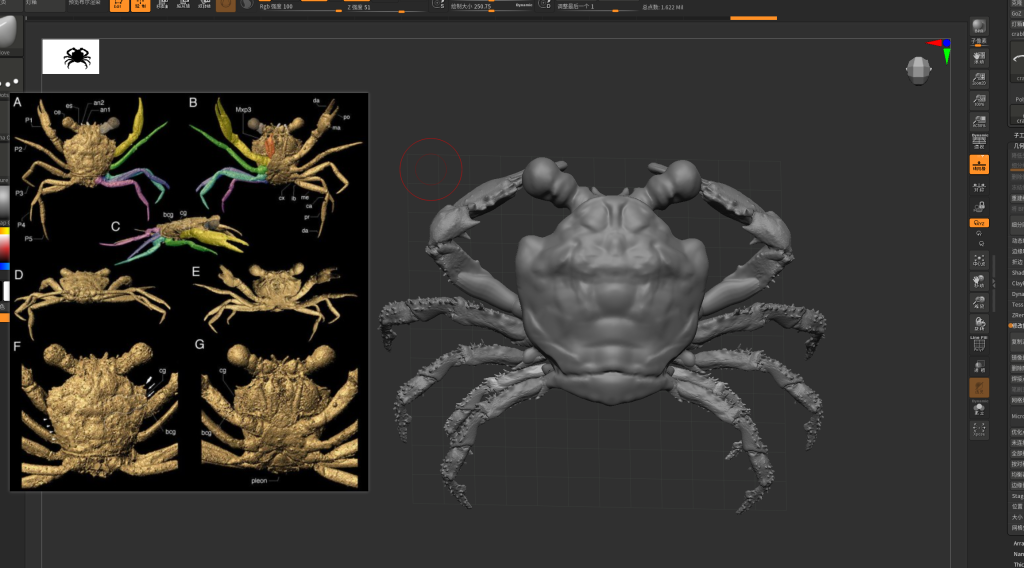
Task: Click the Z-axis rotation icon under XYZ
Action: (982, 243)
